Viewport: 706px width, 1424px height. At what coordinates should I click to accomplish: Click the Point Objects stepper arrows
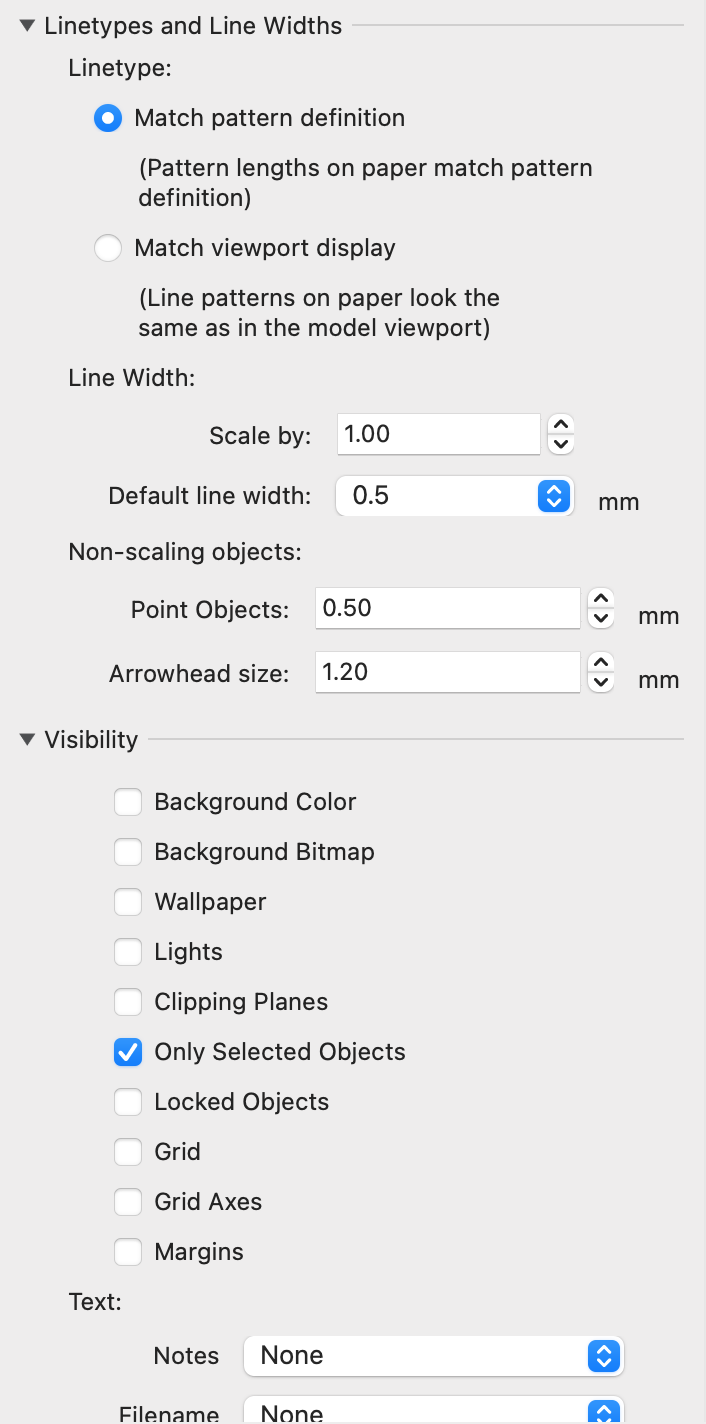[600, 608]
